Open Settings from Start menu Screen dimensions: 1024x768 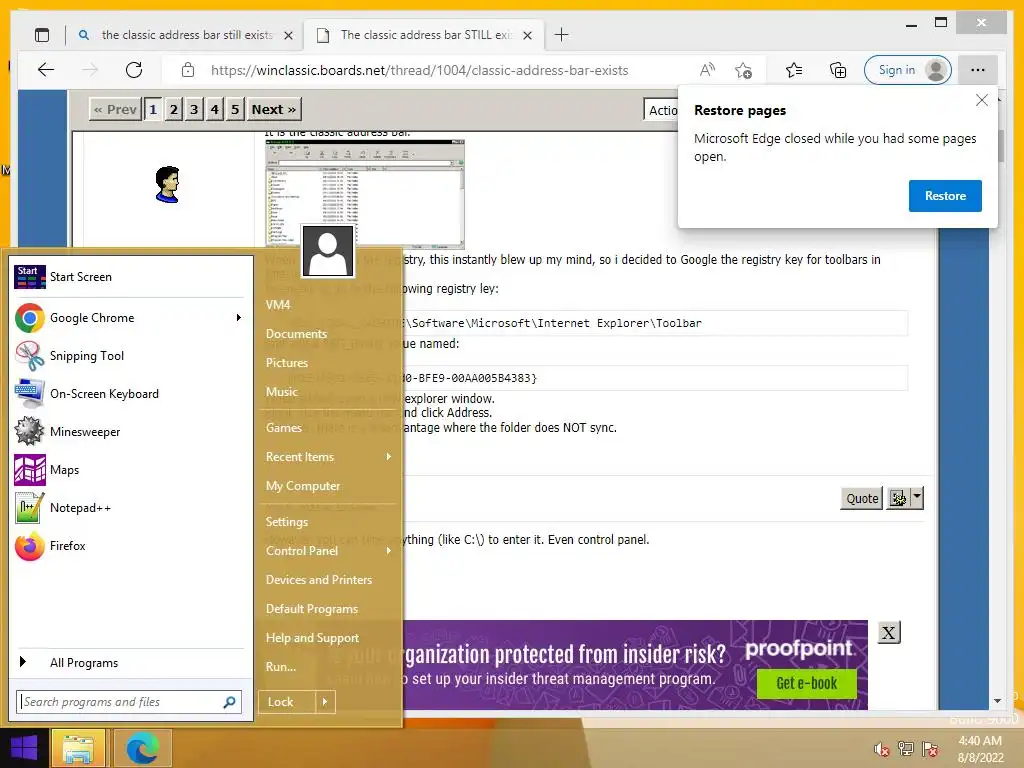287,522
